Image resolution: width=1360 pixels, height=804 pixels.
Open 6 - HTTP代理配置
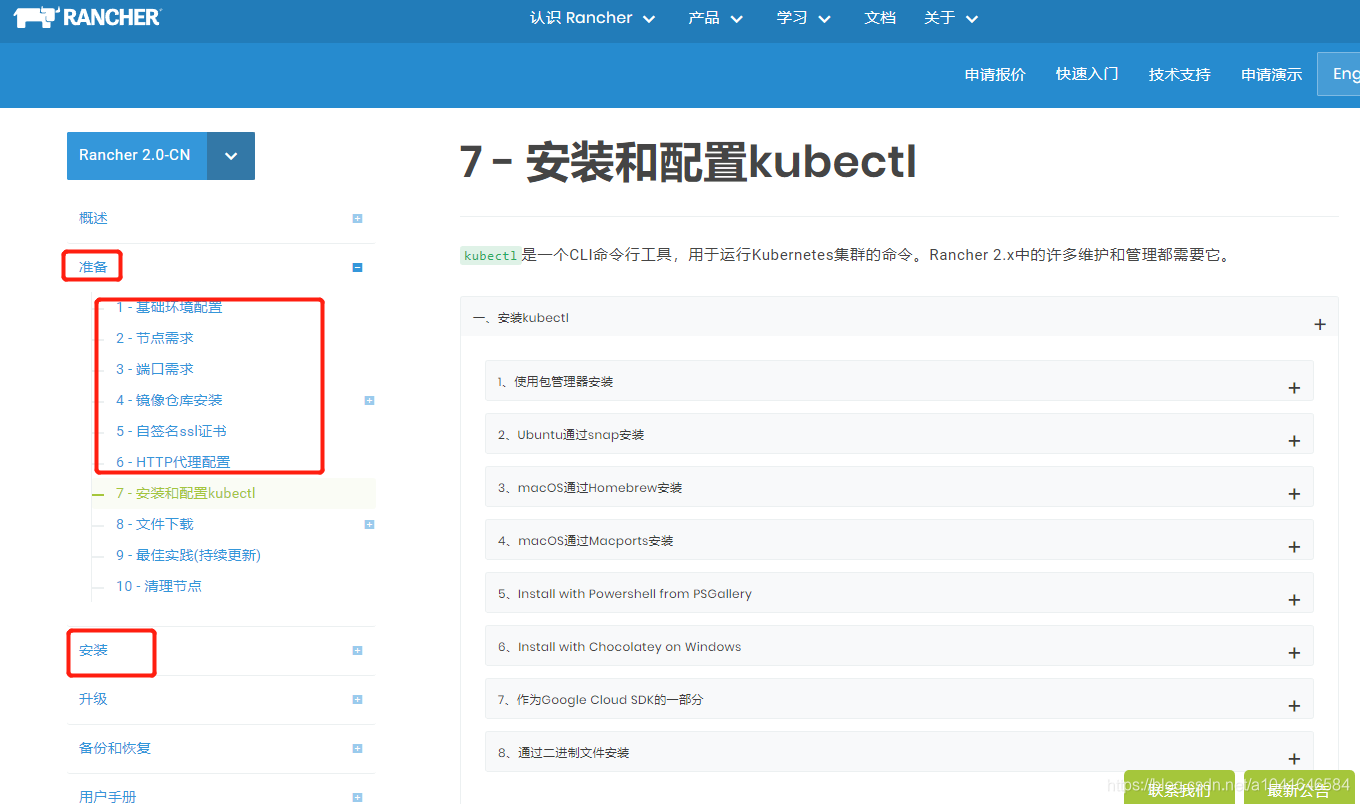tap(173, 462)
